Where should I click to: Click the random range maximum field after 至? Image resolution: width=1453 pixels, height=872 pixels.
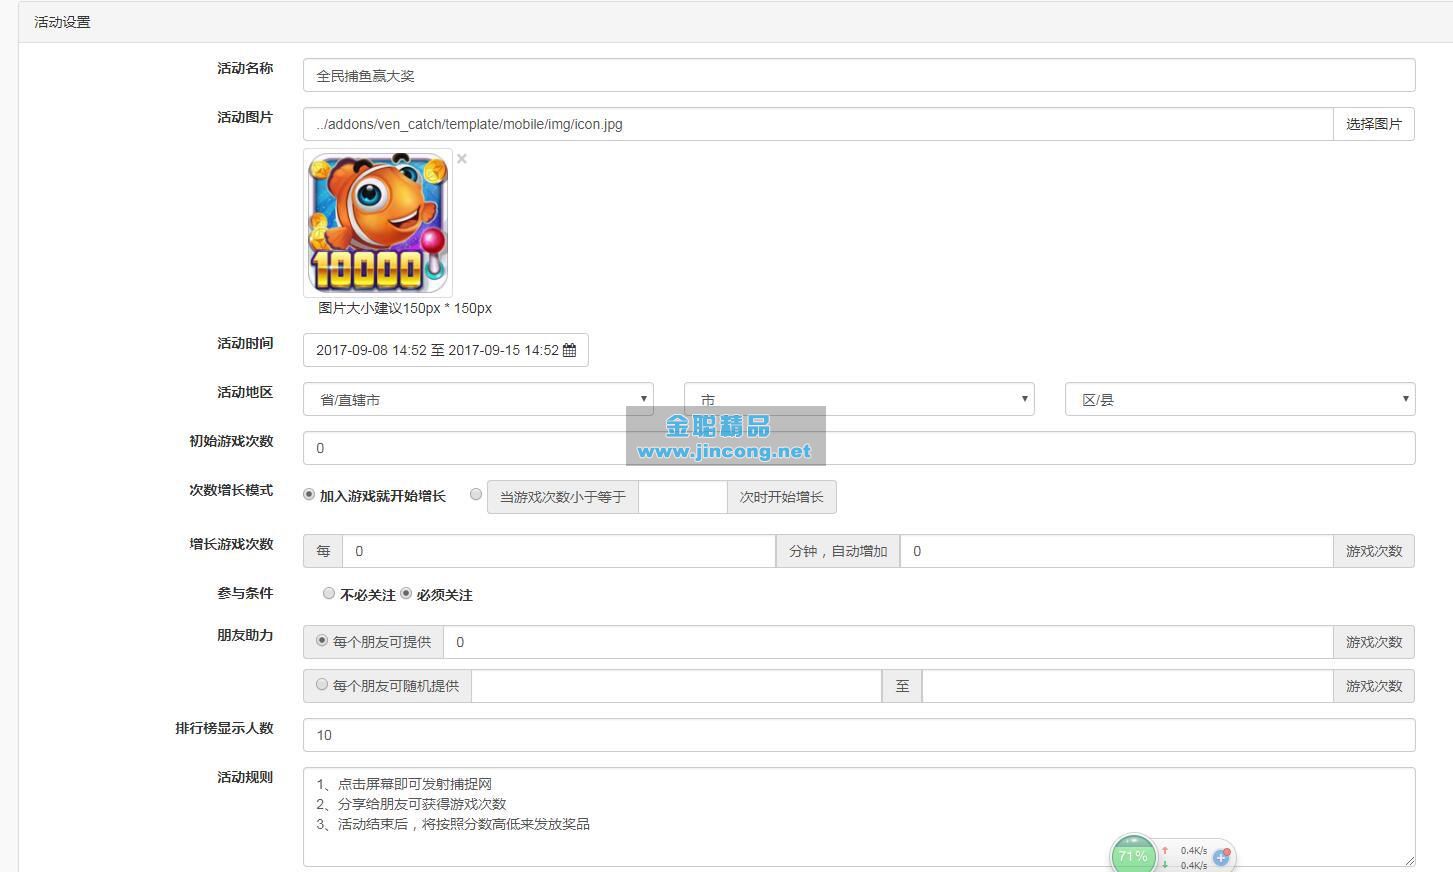coord(1128,686)
